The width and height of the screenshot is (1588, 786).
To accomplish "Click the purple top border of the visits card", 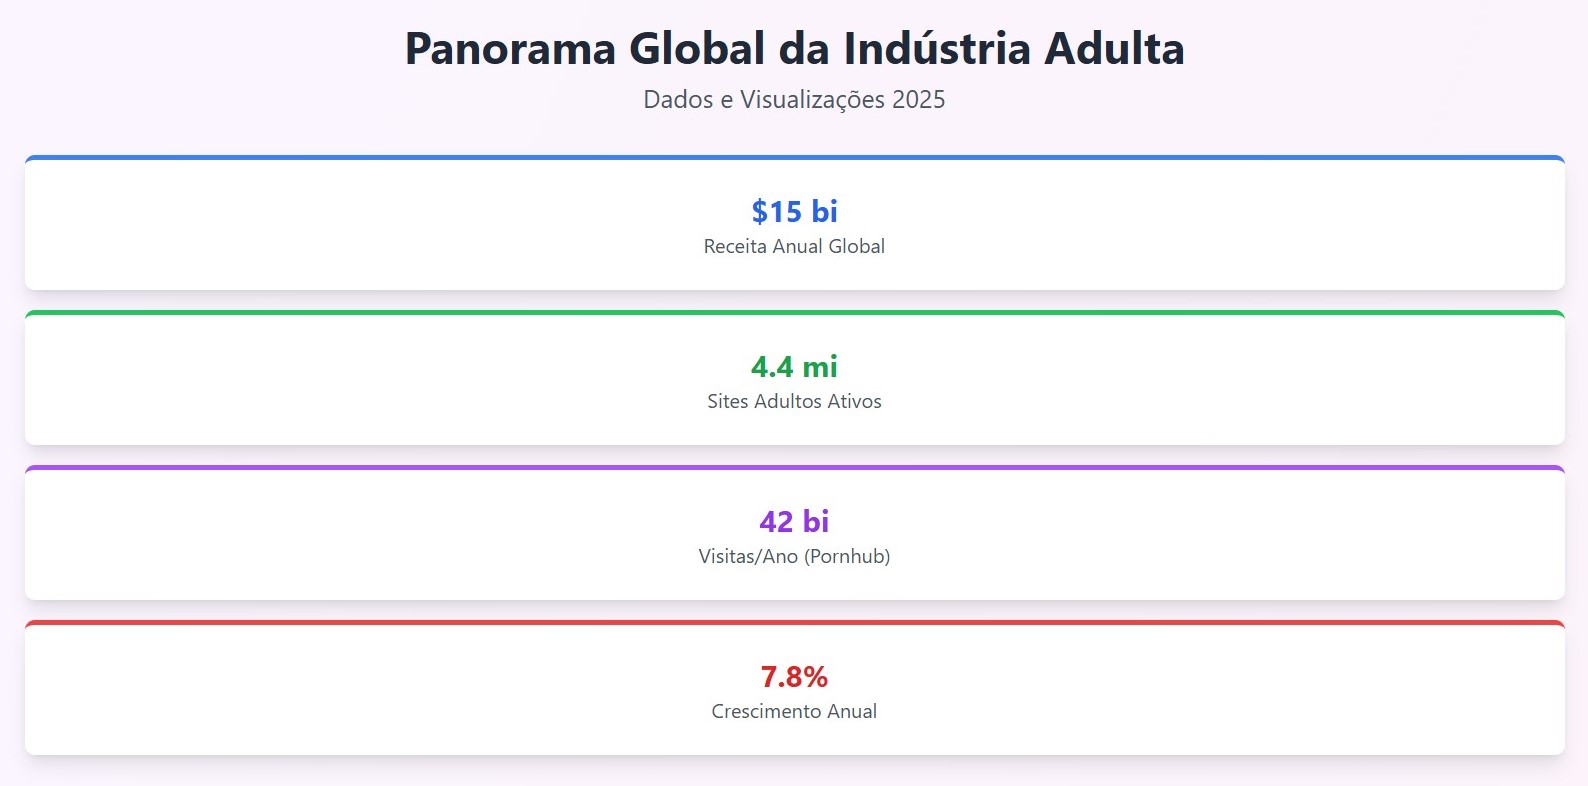I will 794,468.
